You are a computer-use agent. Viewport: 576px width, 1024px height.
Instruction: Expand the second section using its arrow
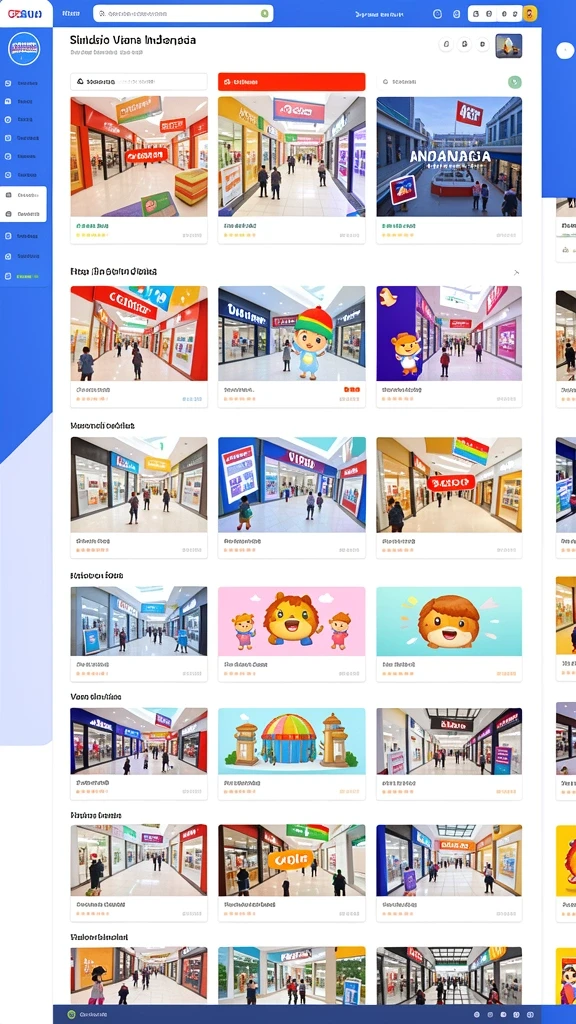pyautogui.click(x=516, y=272)
